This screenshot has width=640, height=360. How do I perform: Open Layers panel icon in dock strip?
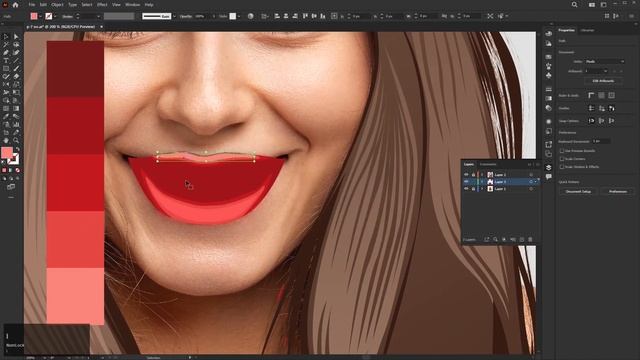[549, 168]
